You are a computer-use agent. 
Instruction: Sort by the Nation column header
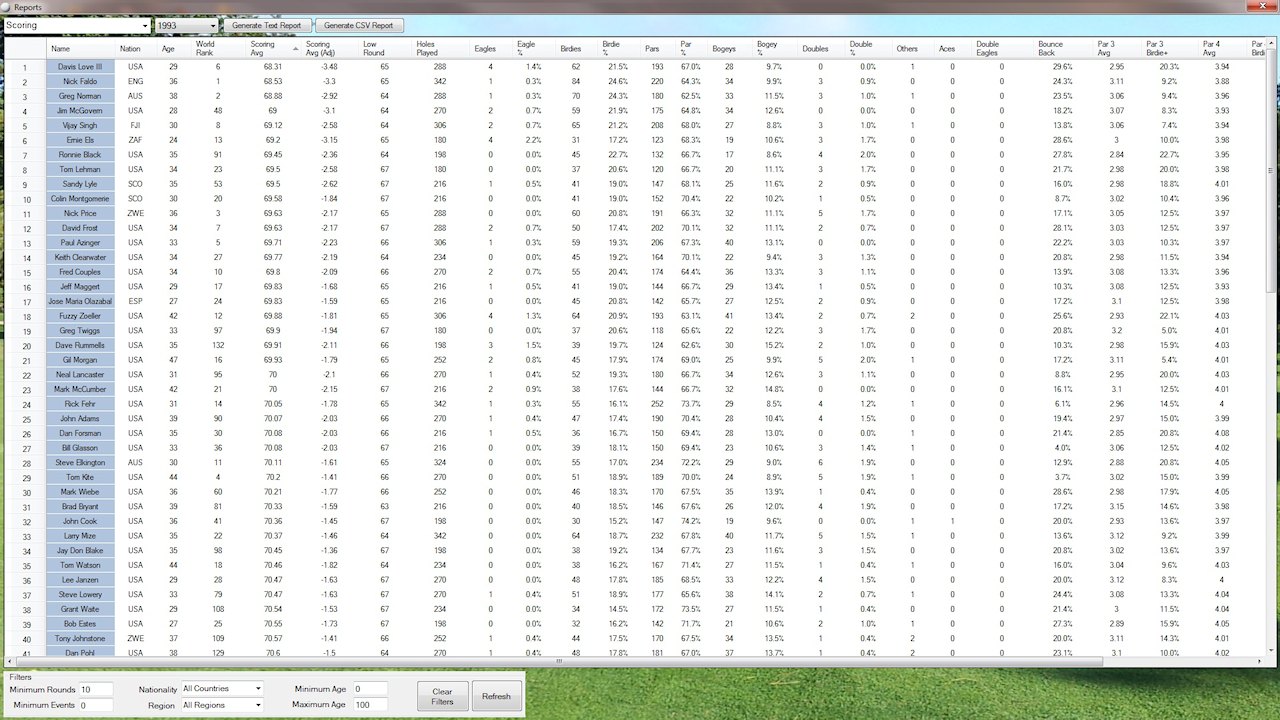pos(130,48)
